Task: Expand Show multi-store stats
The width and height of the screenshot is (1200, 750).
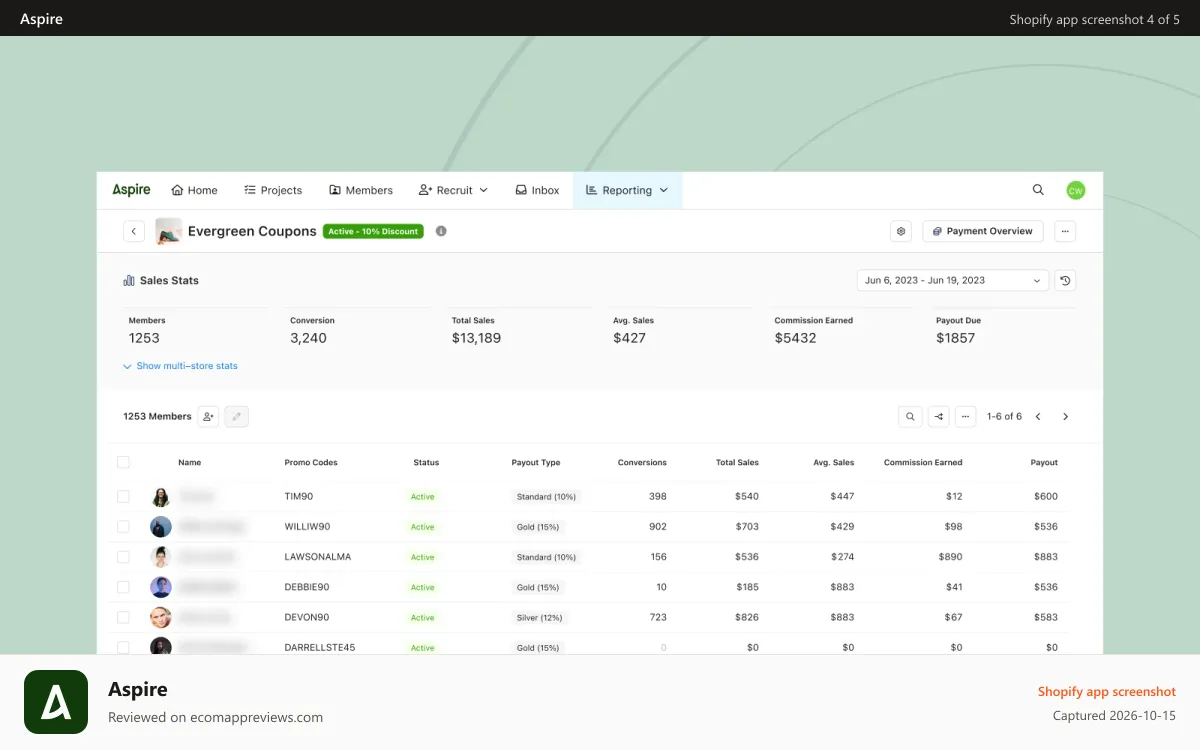Action: (180, 366)
